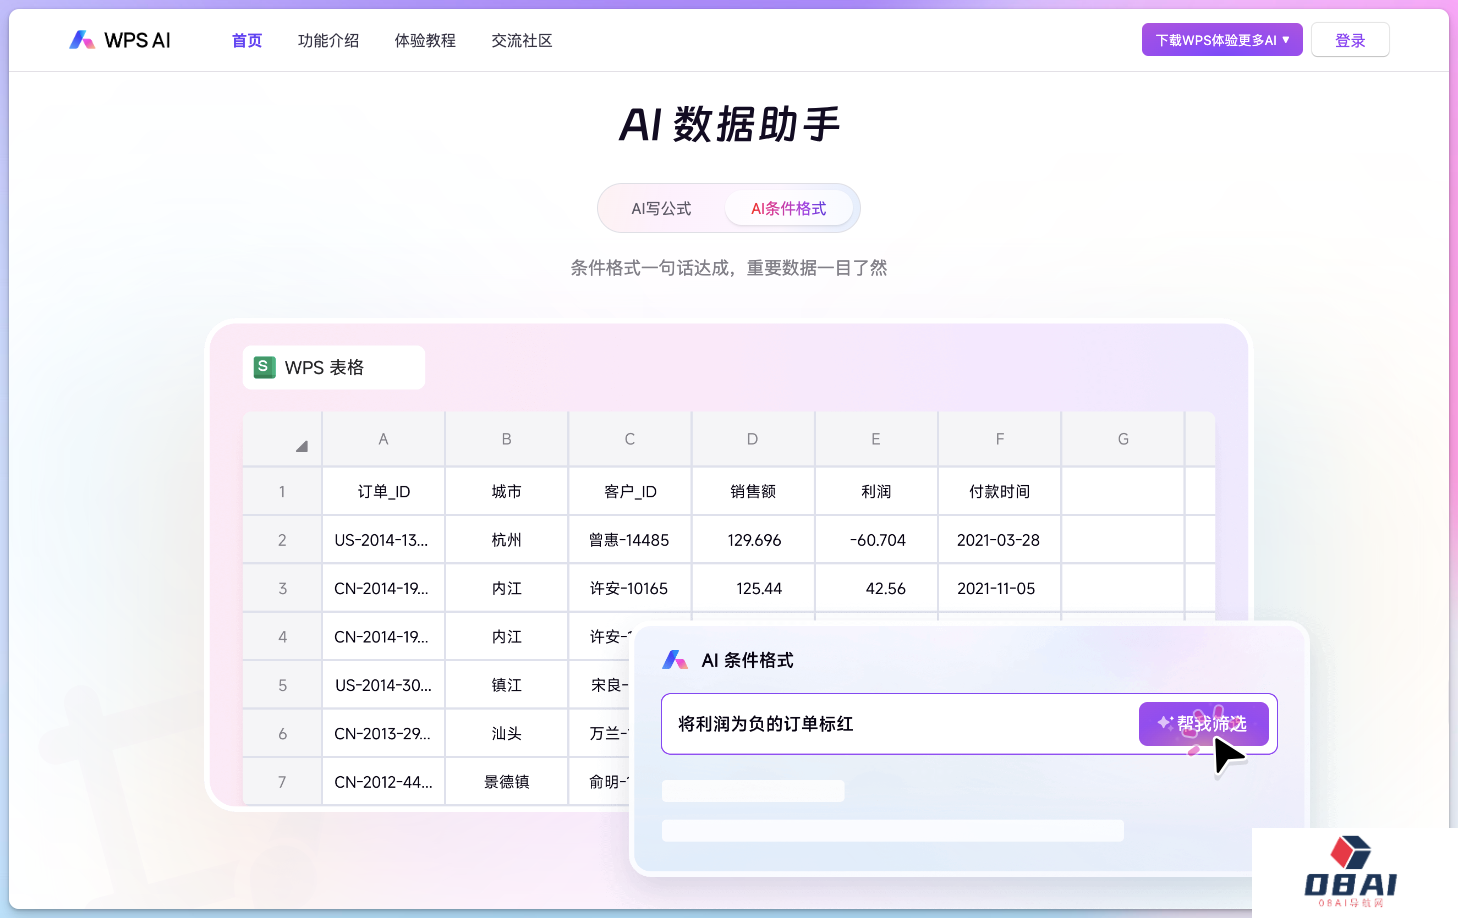Click the 利润 header cell
This screenshot has width=1458, height=918.
click(876, 491)
